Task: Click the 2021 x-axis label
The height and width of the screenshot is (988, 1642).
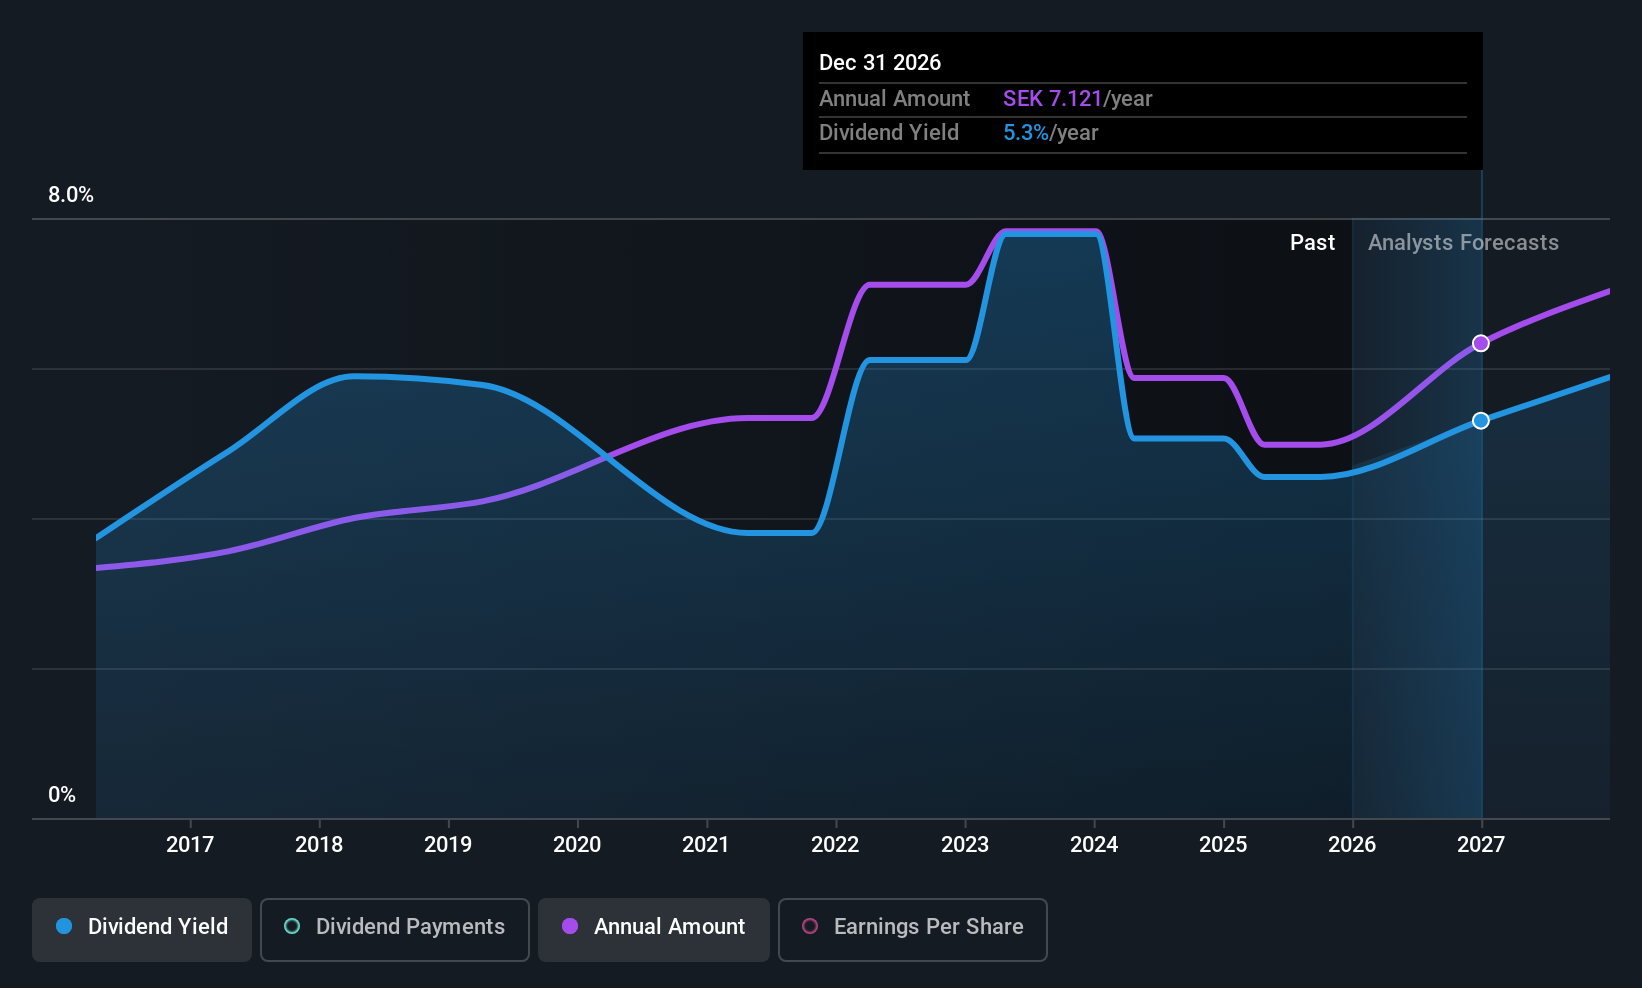Action: (706, 845)
